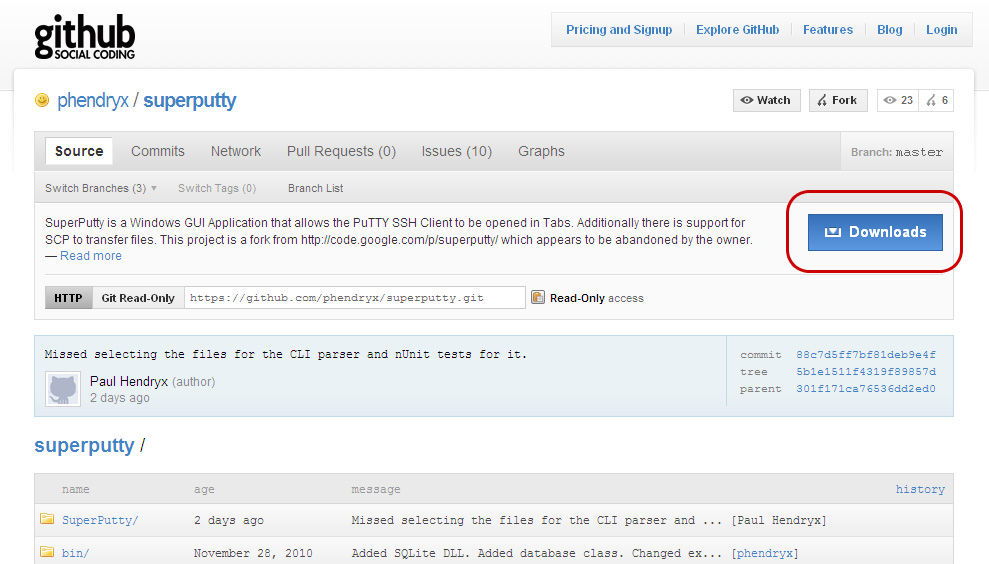The image size is (989, 564).
Task: Click Read more in description
Action: pos(91,256)
